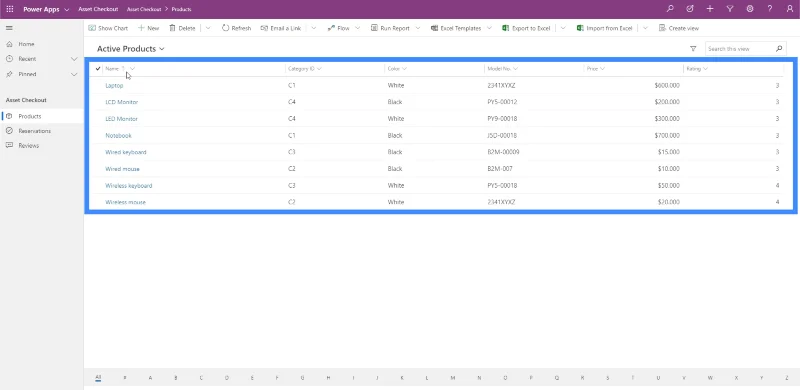Image resolution: width=800 pixels, height=390 pixels.
Task: Click the search magnifier in top bar
Action: [x=670, y=9]
